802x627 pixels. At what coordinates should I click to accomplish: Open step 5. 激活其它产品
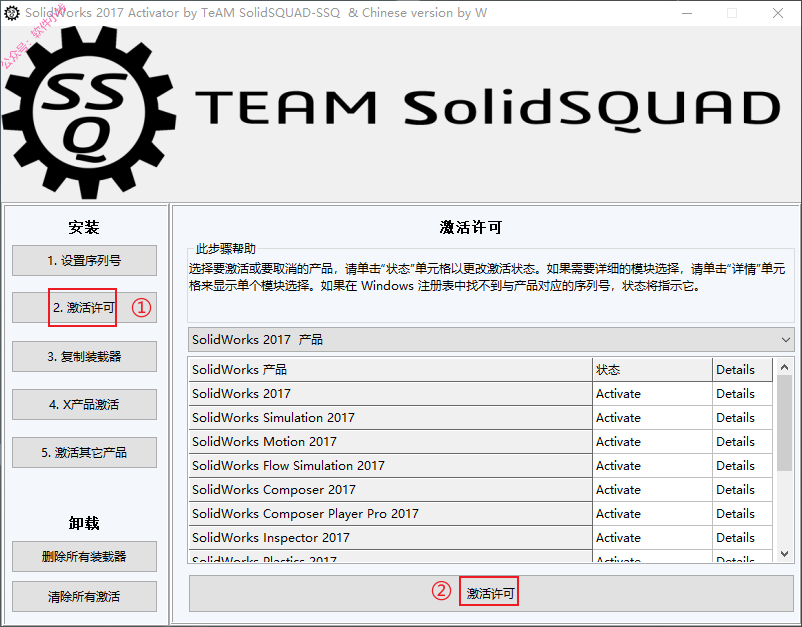point(84,453)
